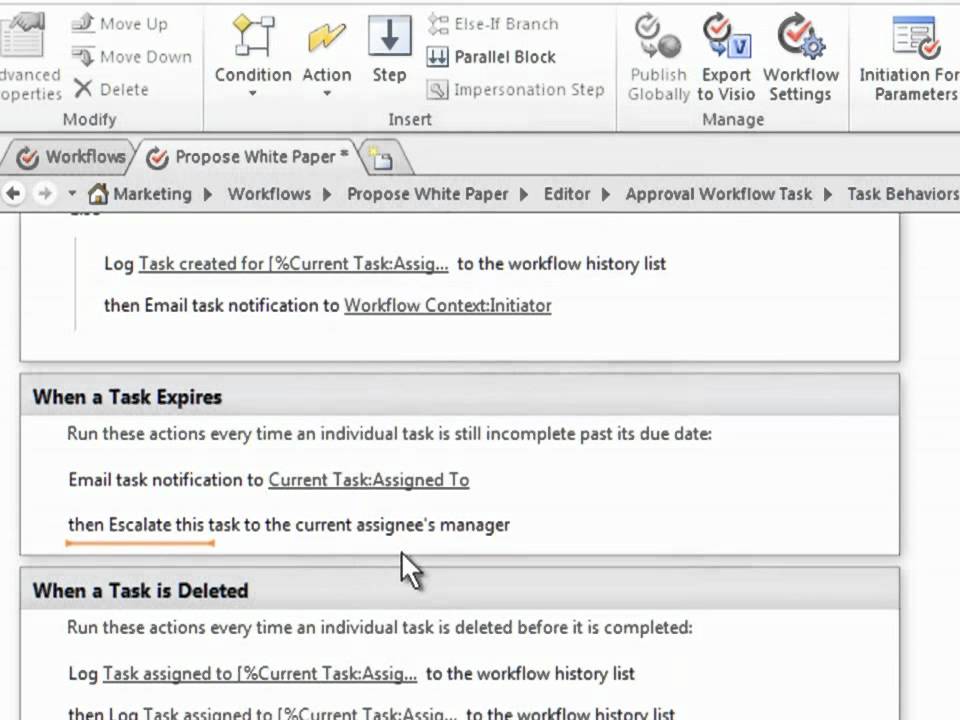
Task: Click the orange insertion line below Escalate
Action: [x=140, y=543]
